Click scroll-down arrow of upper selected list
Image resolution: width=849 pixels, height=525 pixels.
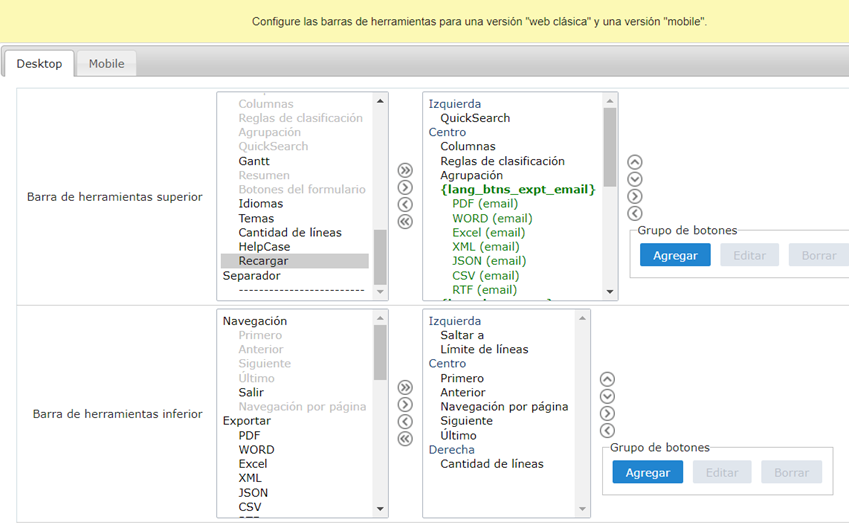tap(610, 291)
